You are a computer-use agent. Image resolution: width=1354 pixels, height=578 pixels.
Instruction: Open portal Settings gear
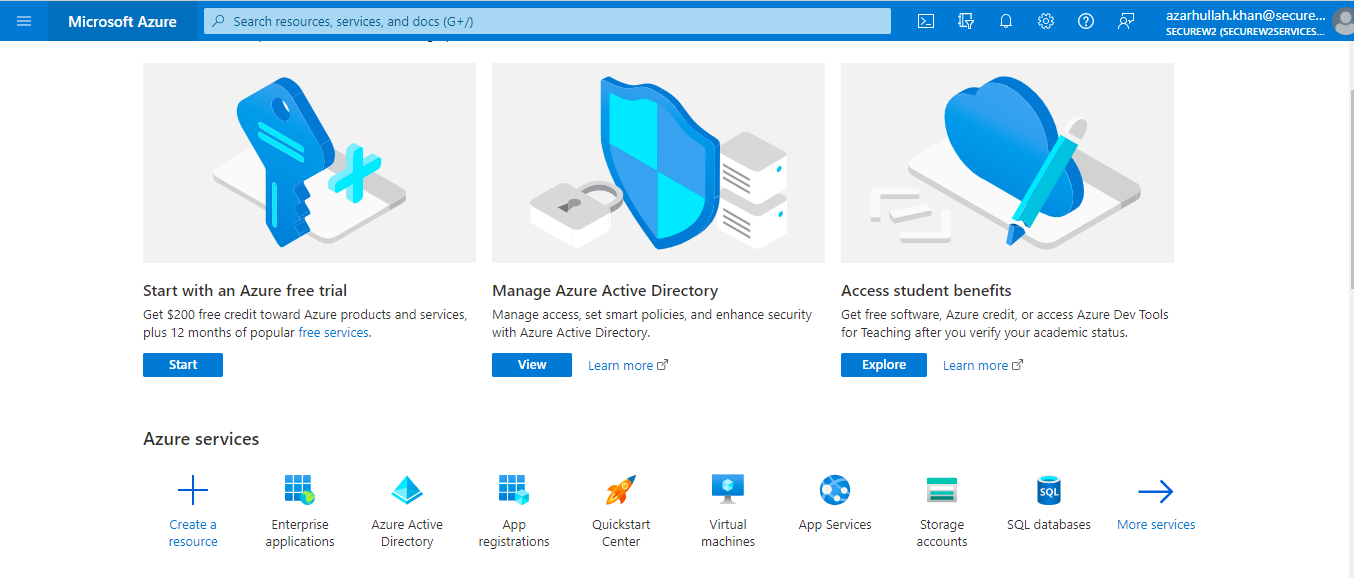point(1046,21)
